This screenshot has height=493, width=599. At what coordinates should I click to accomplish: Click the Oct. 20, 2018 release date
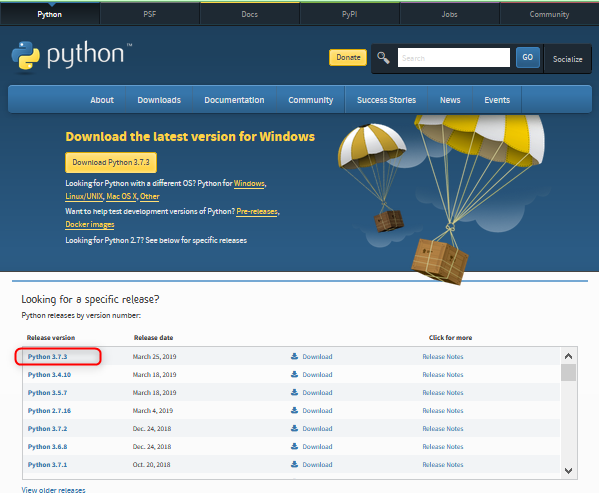coord(151,464)
